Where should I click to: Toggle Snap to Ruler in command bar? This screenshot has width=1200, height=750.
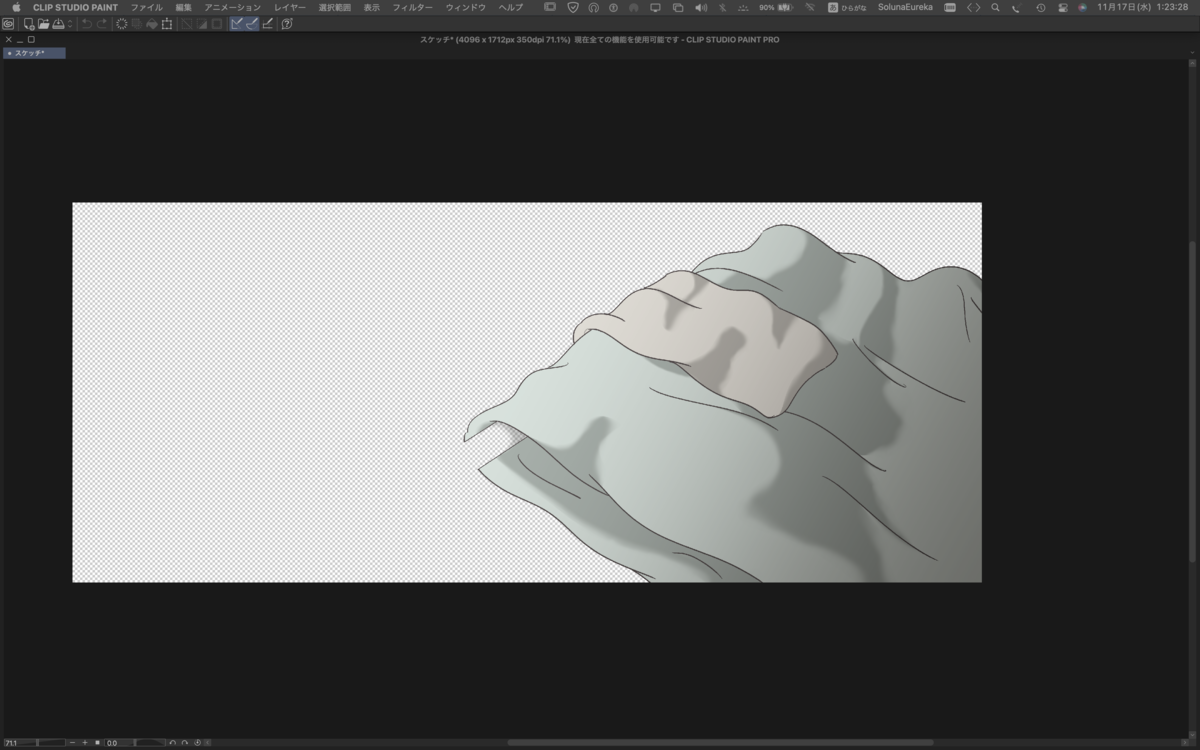(237, 24)
